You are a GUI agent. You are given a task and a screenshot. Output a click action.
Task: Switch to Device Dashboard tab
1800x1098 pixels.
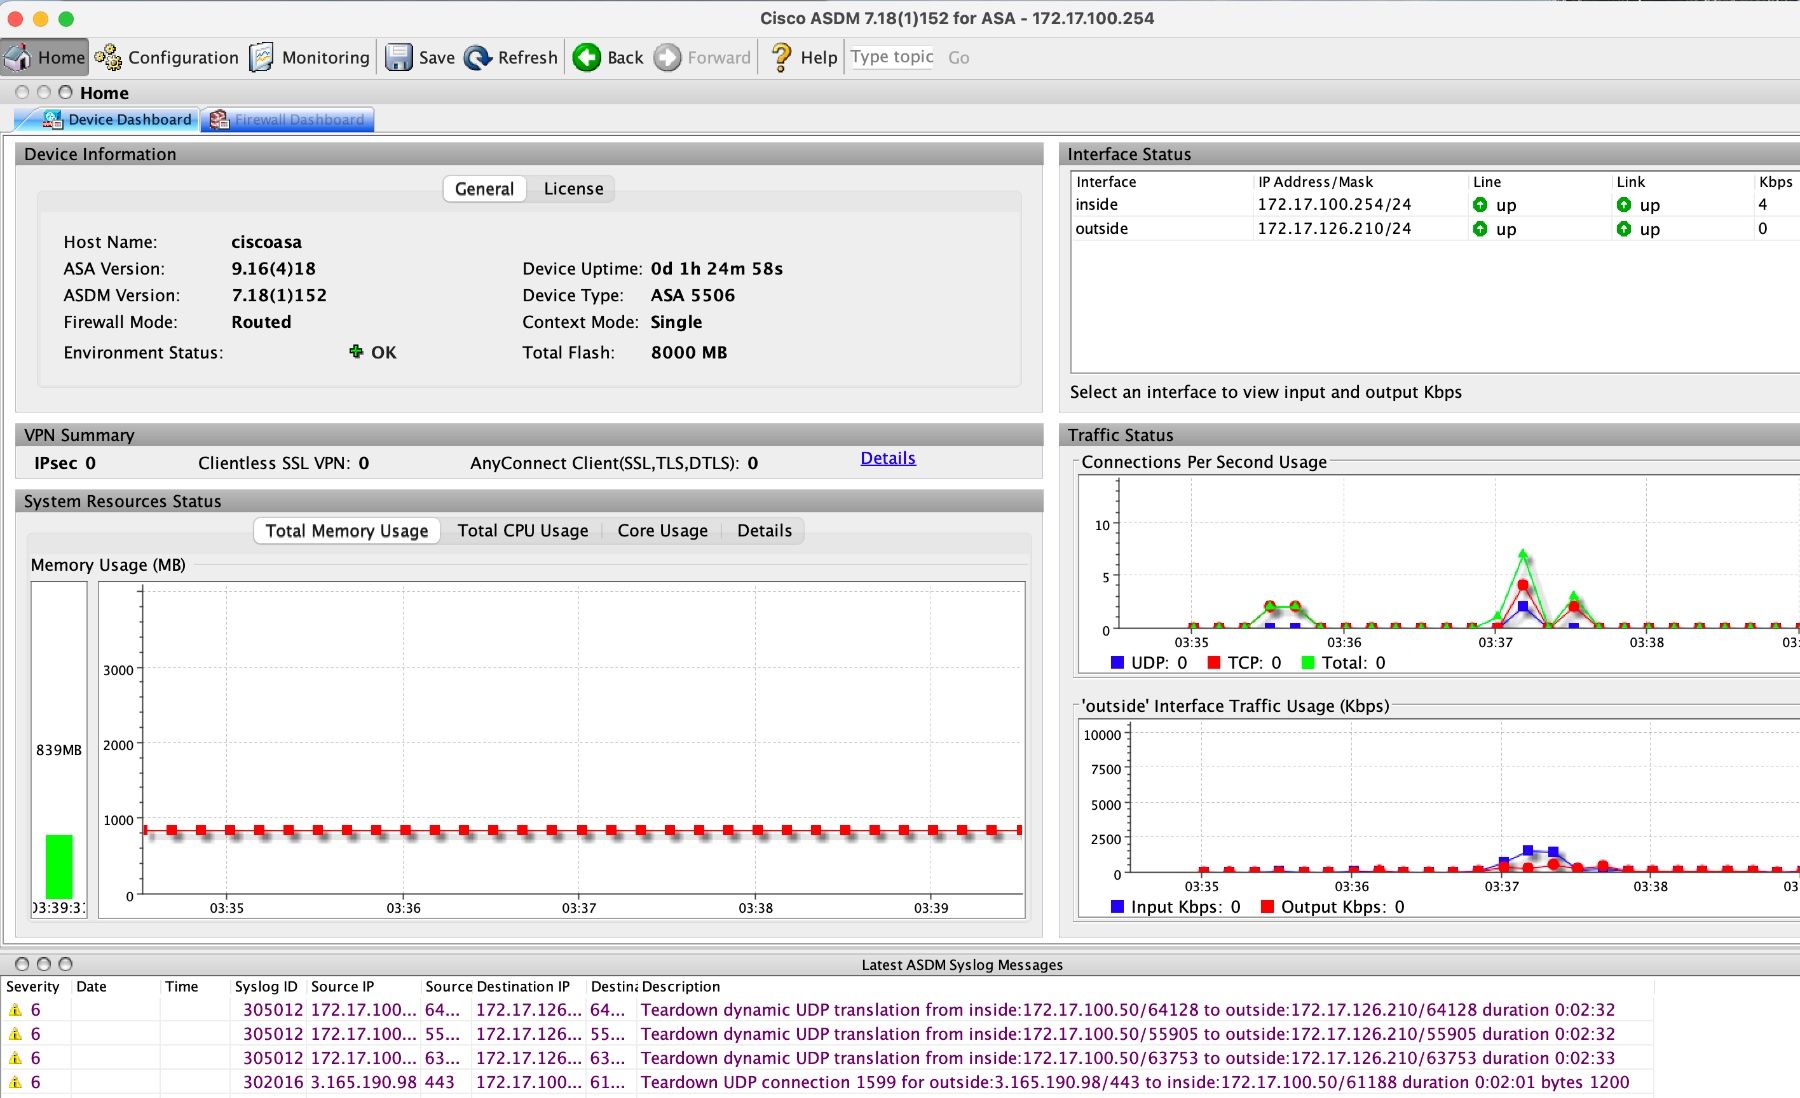coord(107,120)
